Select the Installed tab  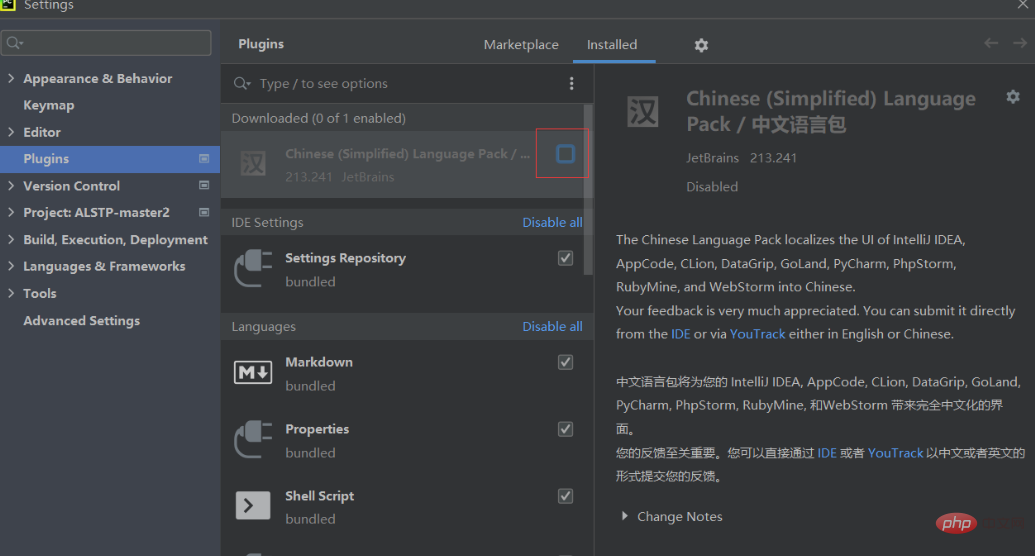pos(612,45)
